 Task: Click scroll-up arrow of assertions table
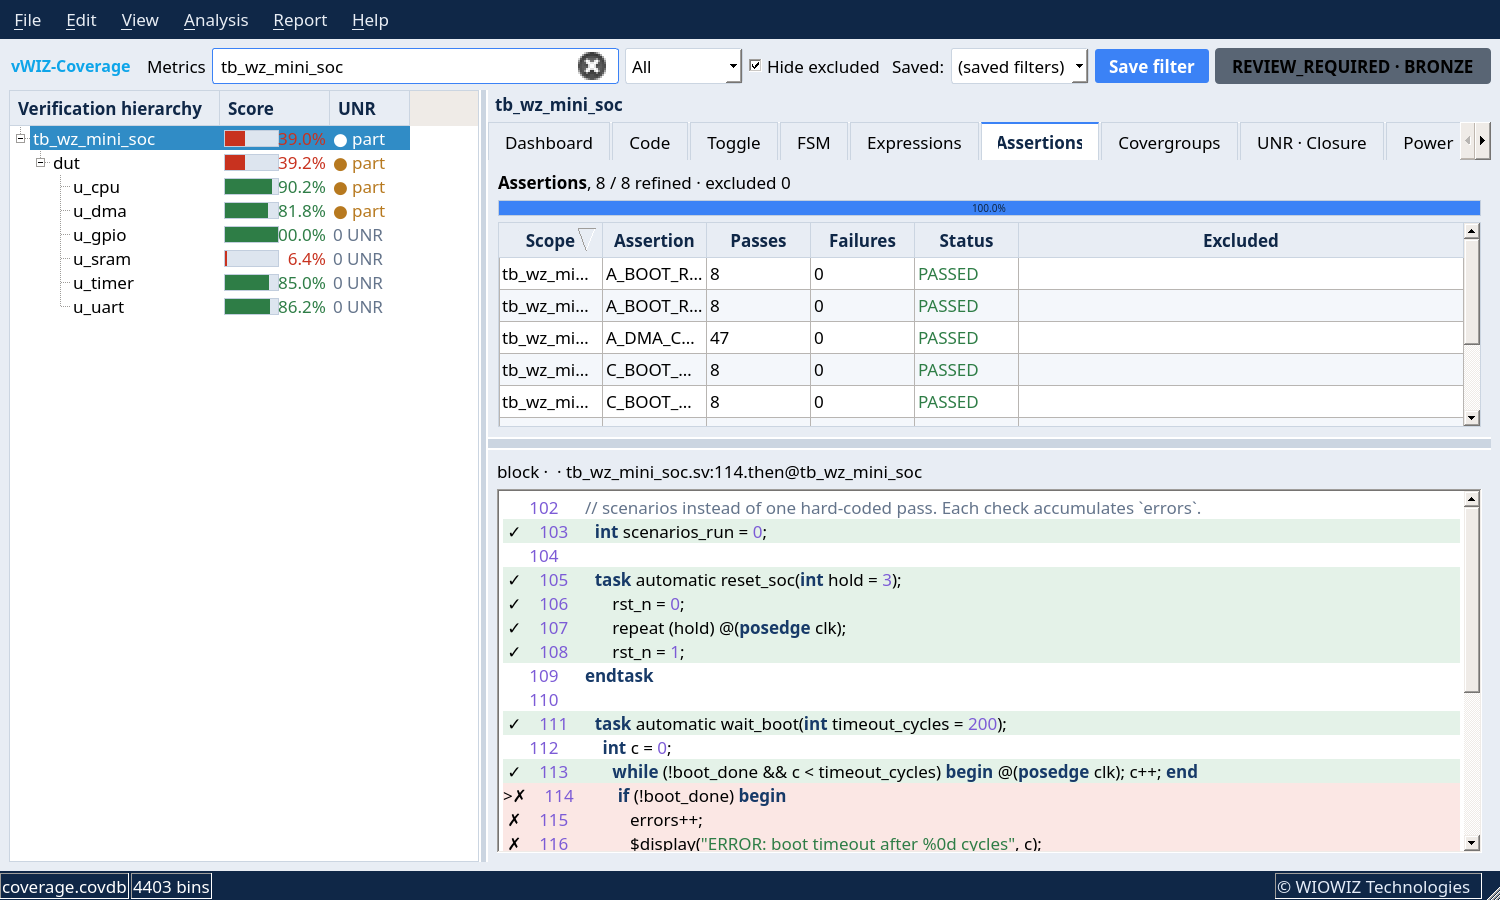(1471, 231)
